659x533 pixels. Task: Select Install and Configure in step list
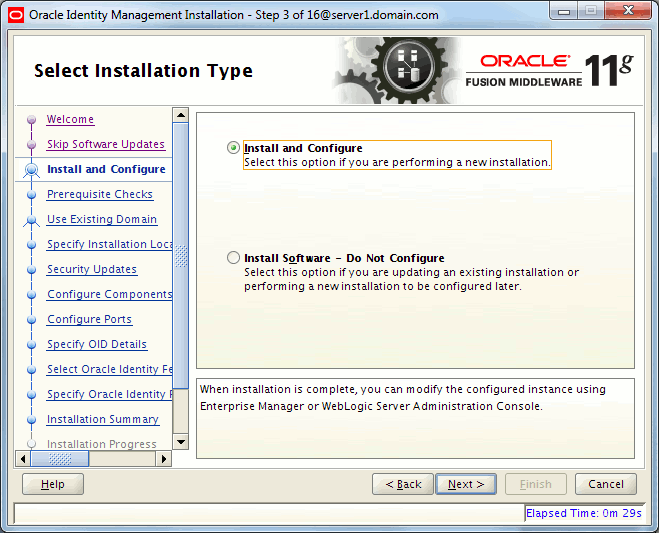(x=106, y=169)
